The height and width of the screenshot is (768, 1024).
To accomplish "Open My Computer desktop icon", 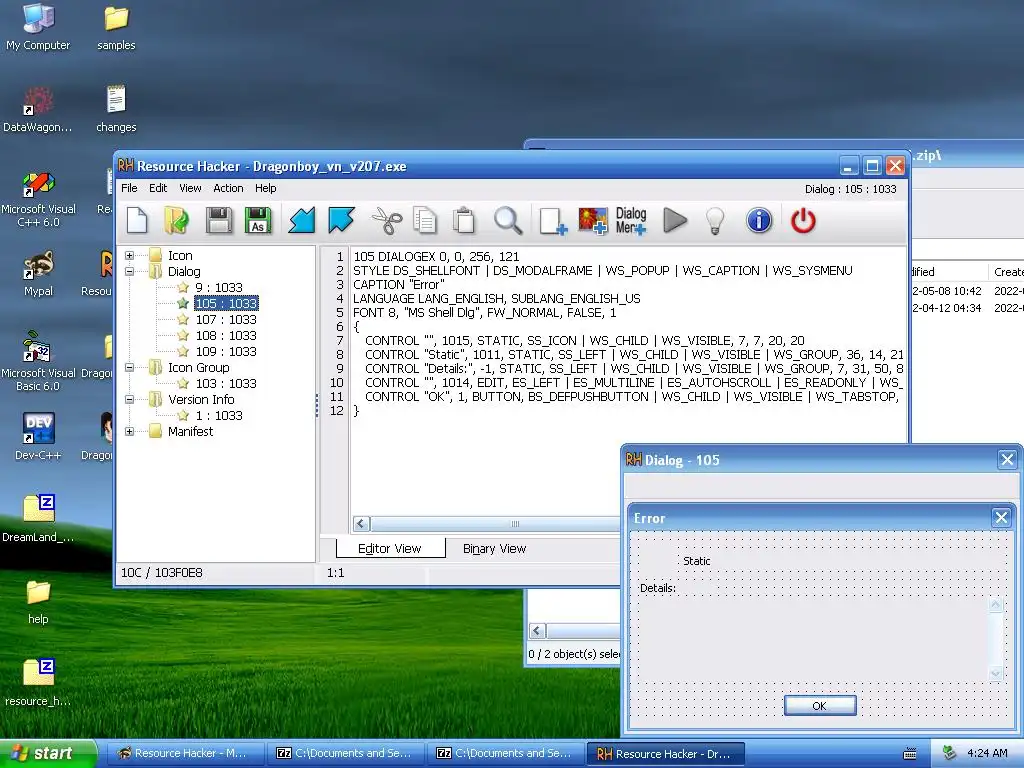I will (x=38, y=27).
